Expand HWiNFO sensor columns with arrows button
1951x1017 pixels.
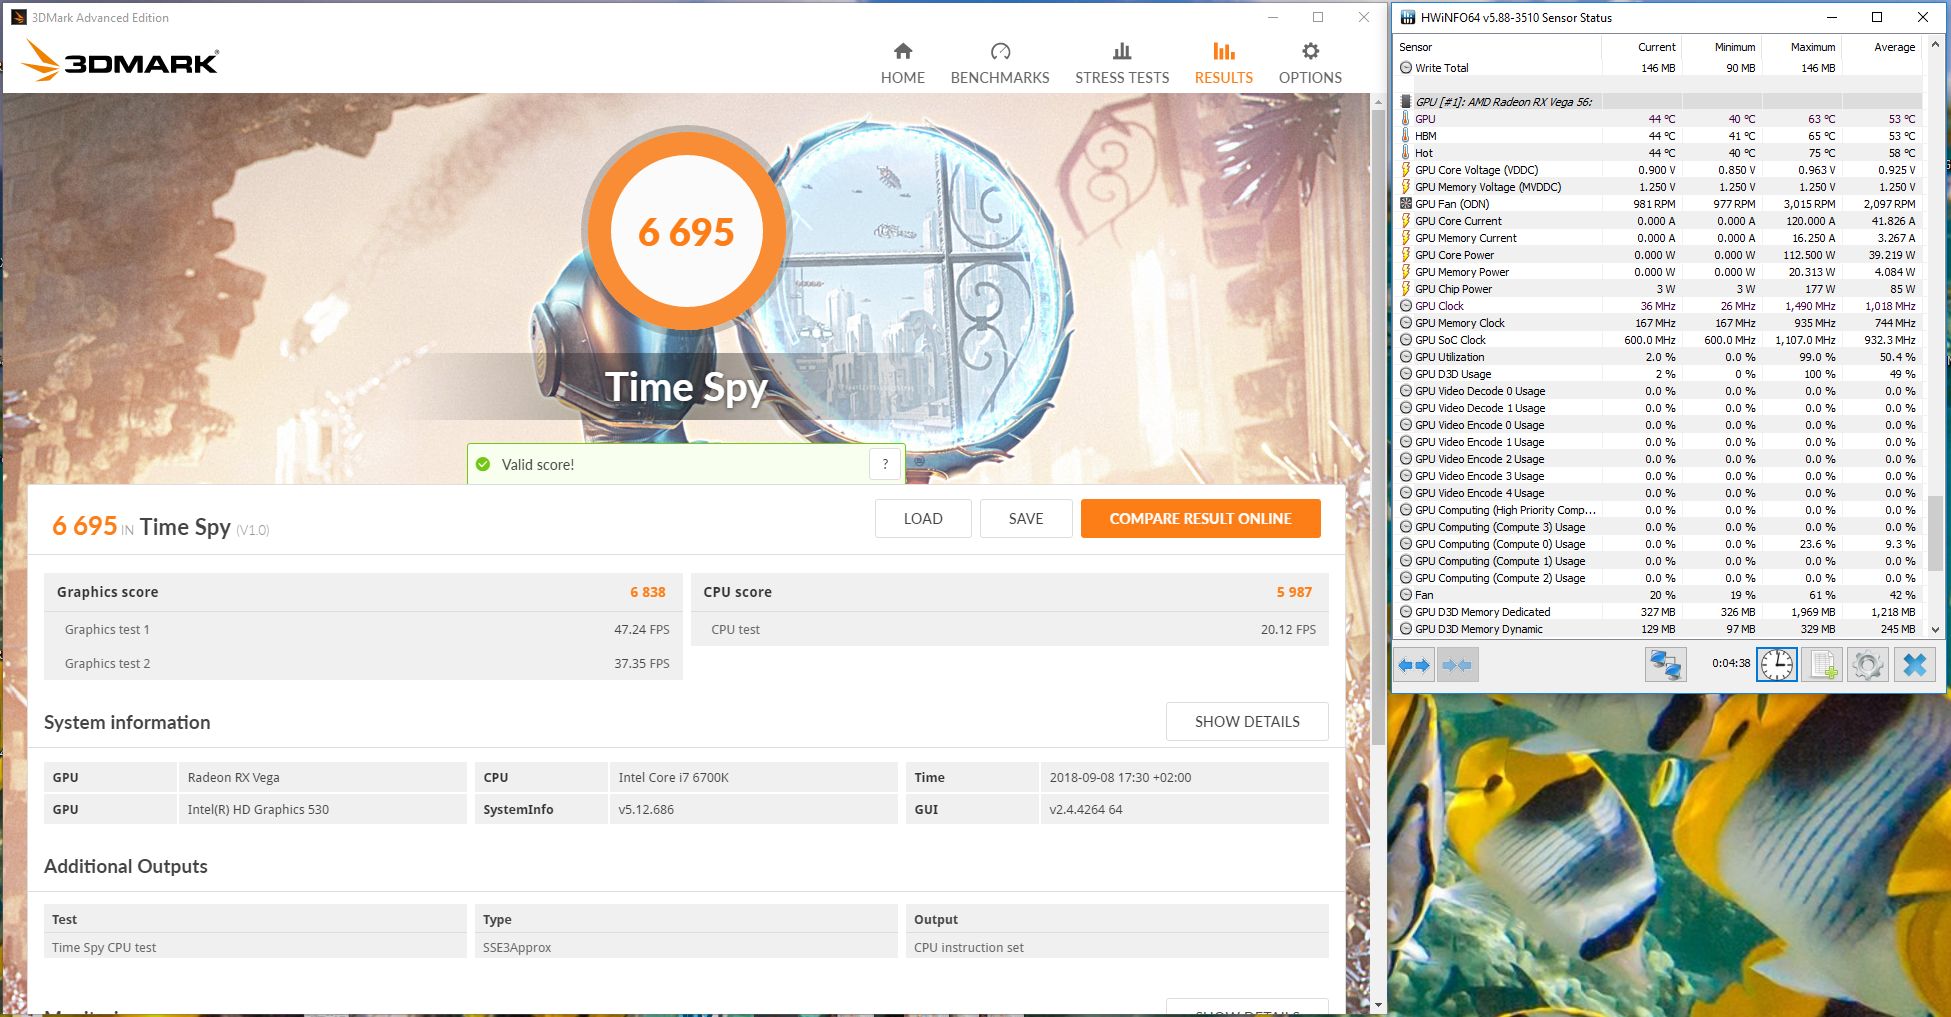coord(1414,665)
